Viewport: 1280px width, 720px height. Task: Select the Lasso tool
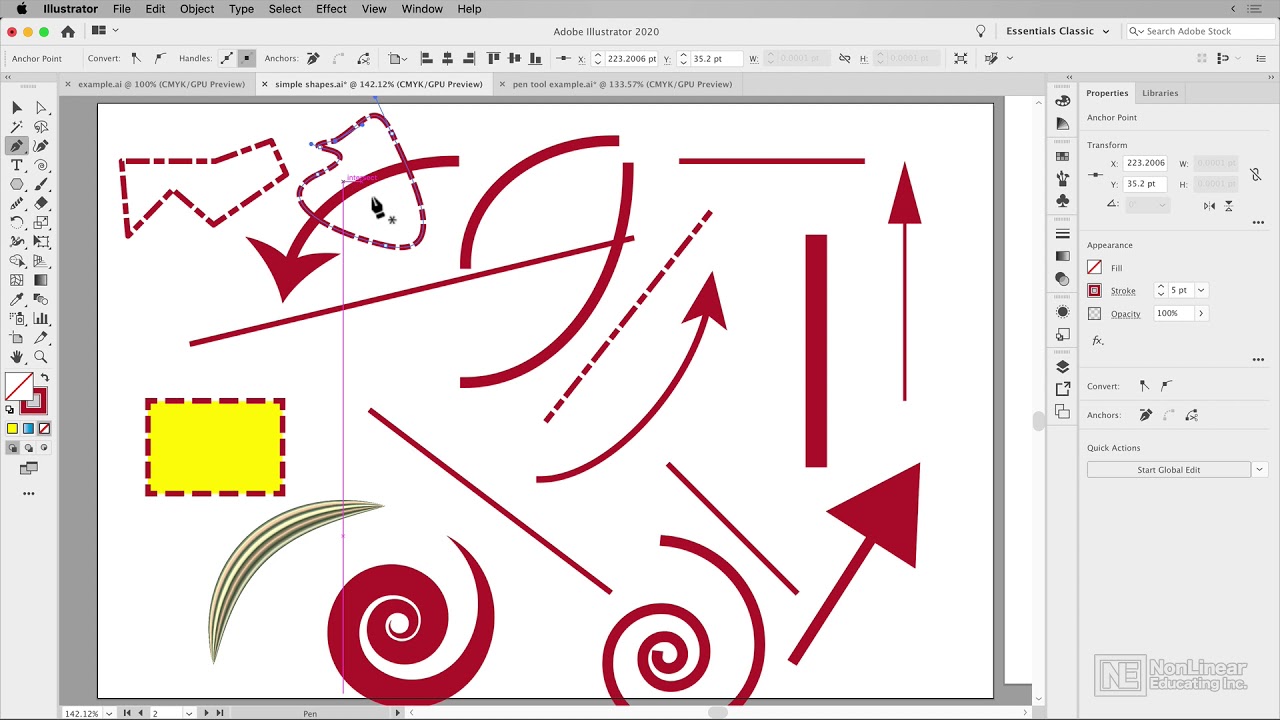click(x=41, y=127)
